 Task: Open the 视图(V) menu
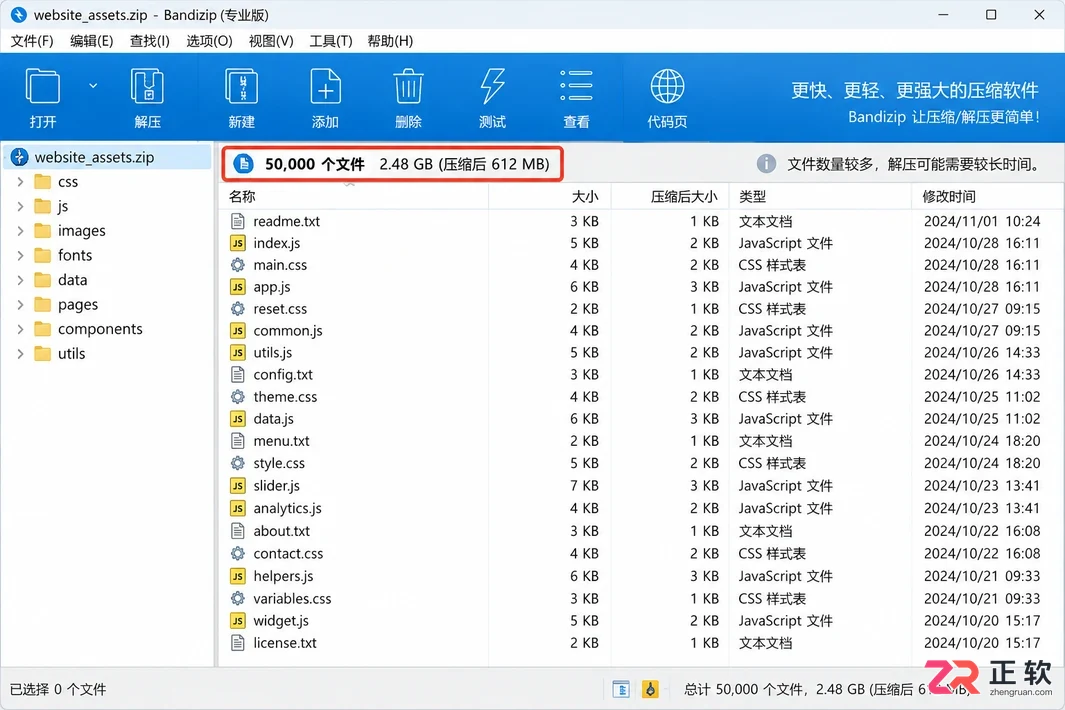coord(271,41)
